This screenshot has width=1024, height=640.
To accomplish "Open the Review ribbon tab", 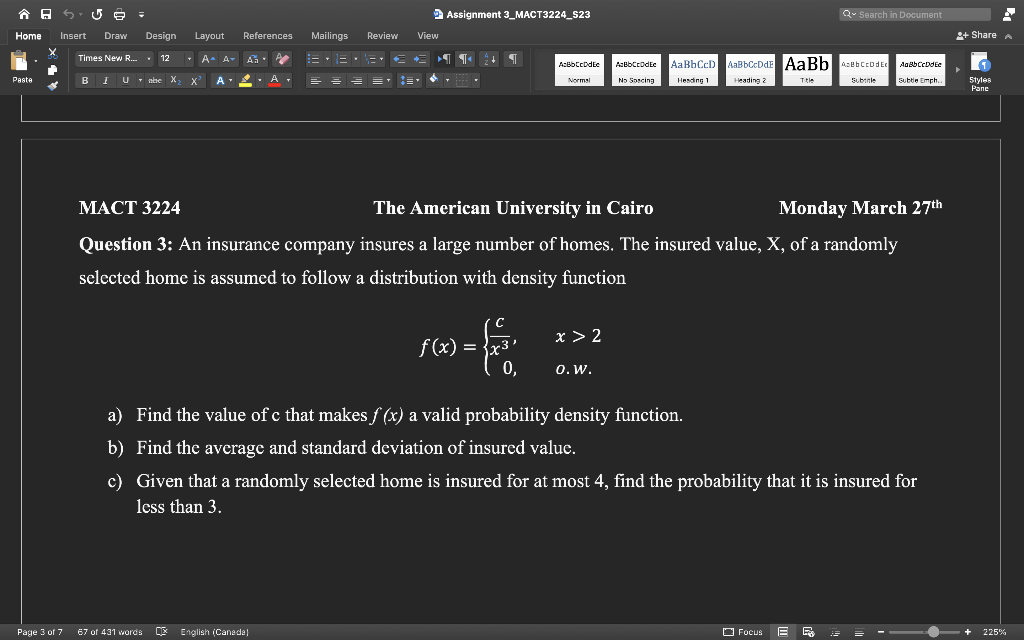I will [381, 35].
